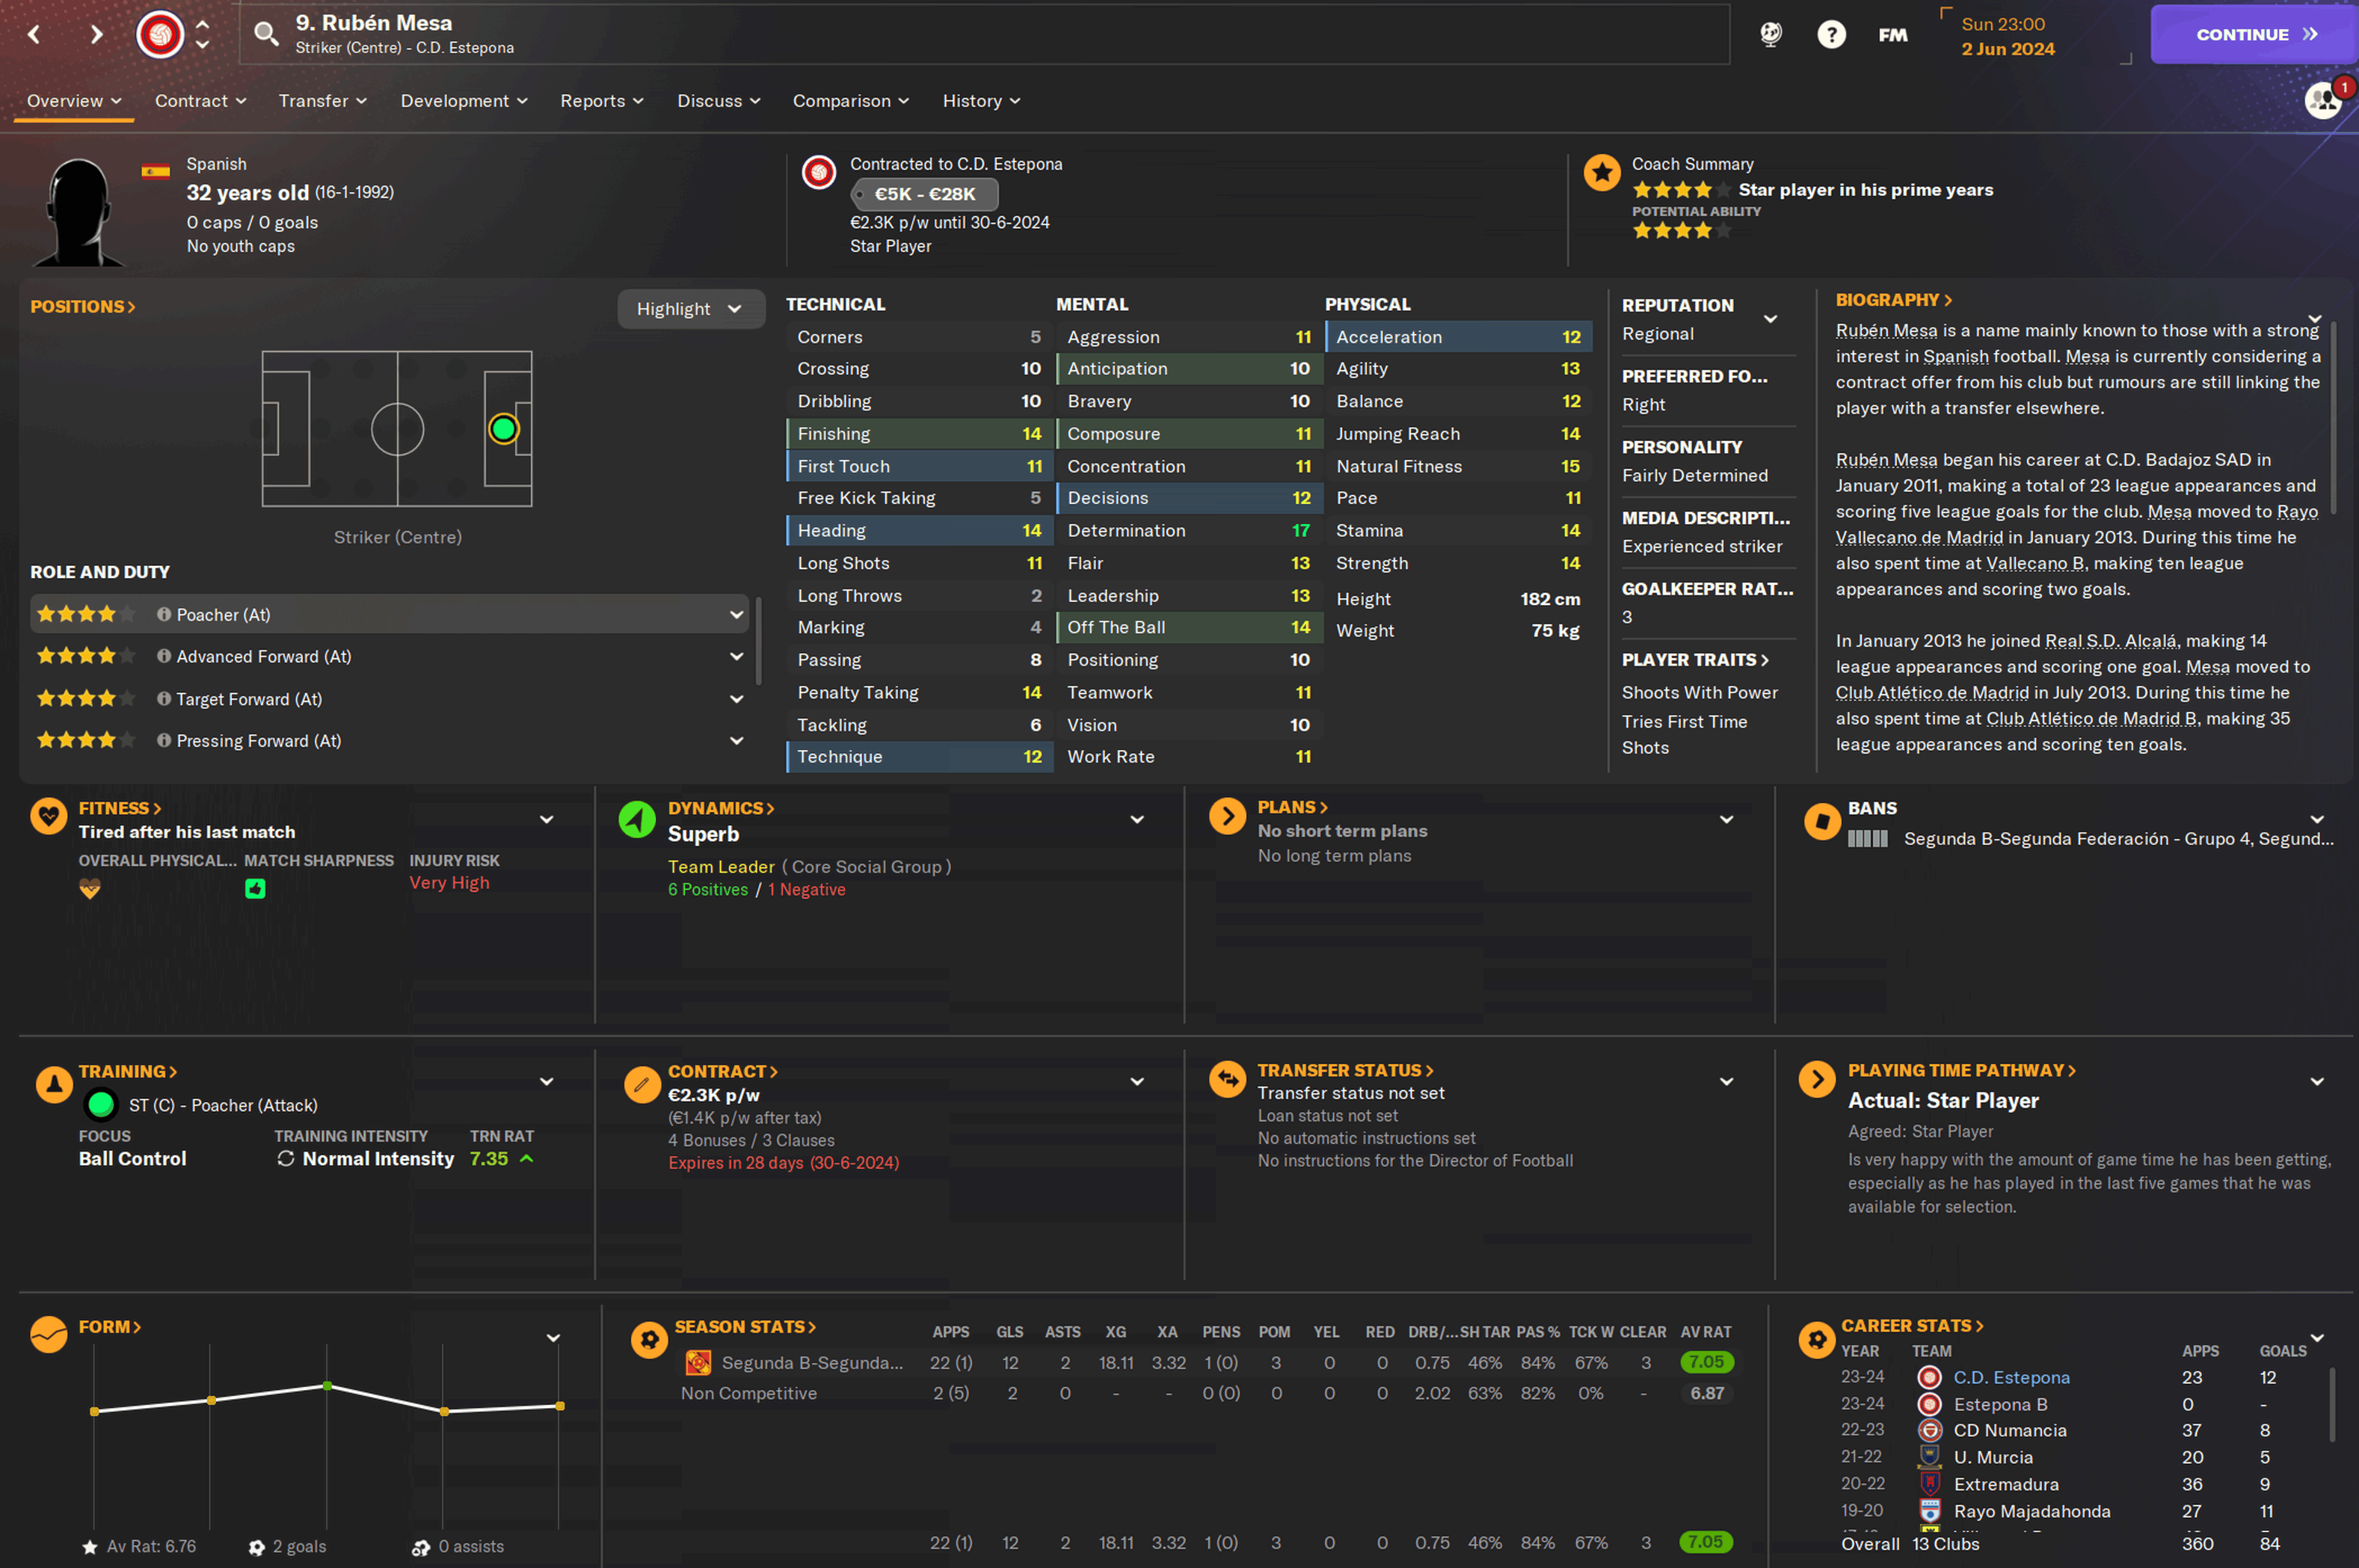2359x1568 pixels.
Task: Go back with the left arrow
Action: click(34, 34)
